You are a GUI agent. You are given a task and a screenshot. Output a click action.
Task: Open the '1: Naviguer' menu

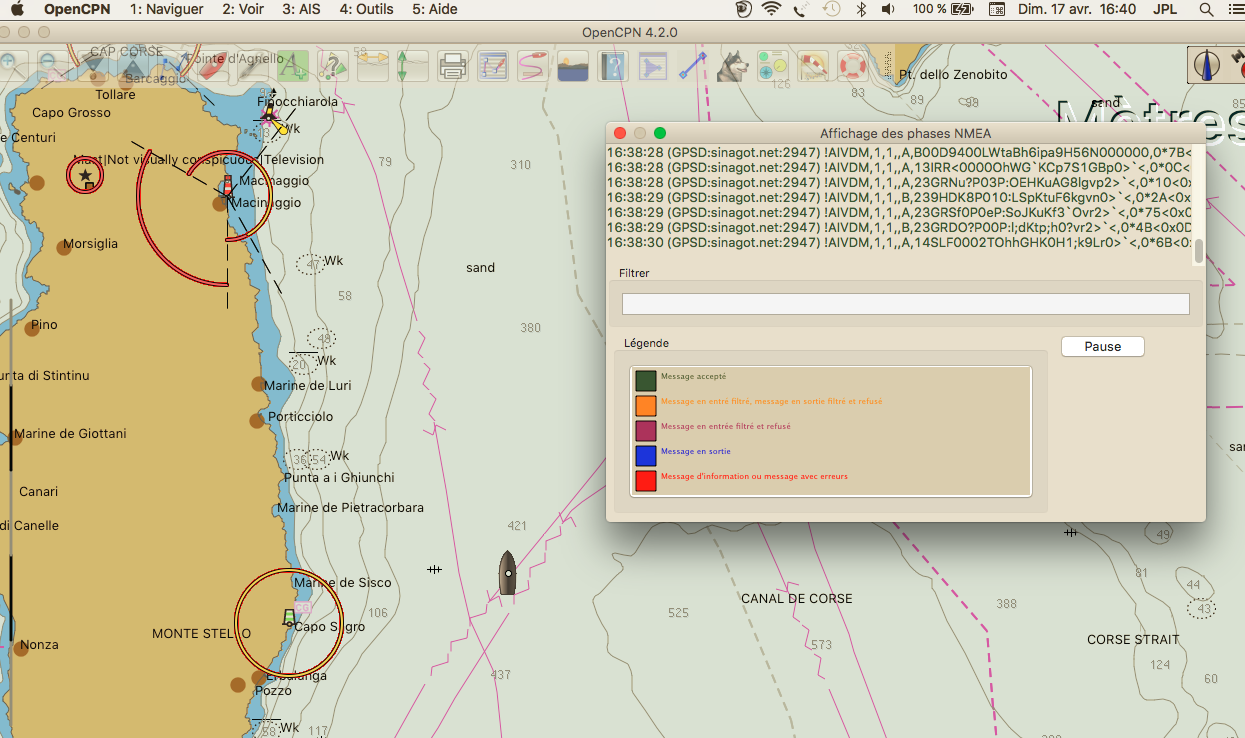click(167, 9)
